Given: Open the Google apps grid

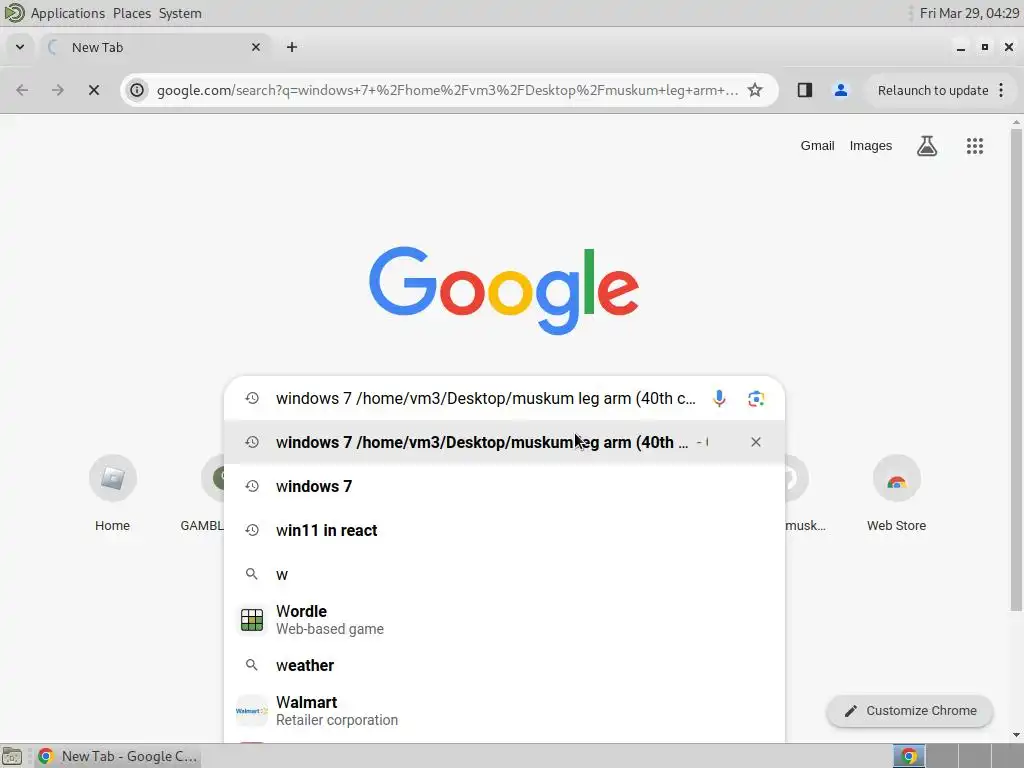Looking at the screenshot, I should (974, 146).
